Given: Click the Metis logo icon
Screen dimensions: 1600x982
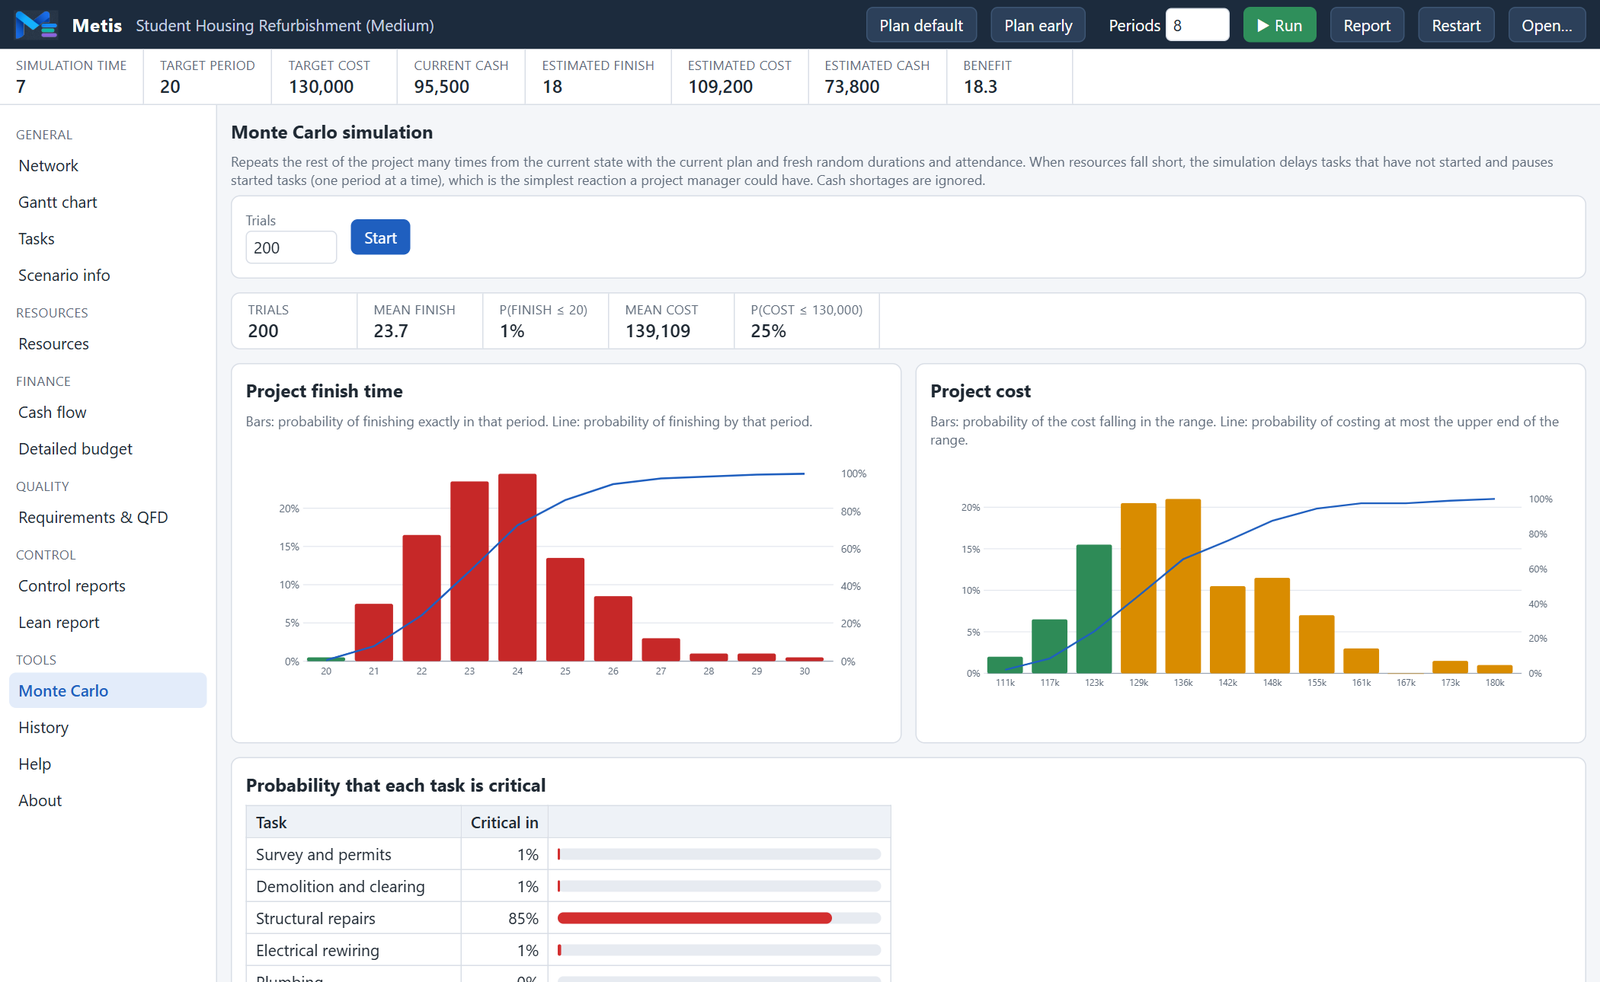Looking at the screenshot, I should 37,24.
